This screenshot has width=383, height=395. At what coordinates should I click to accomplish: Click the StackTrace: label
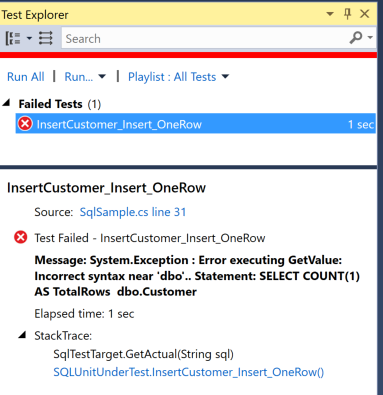point(63,336)
